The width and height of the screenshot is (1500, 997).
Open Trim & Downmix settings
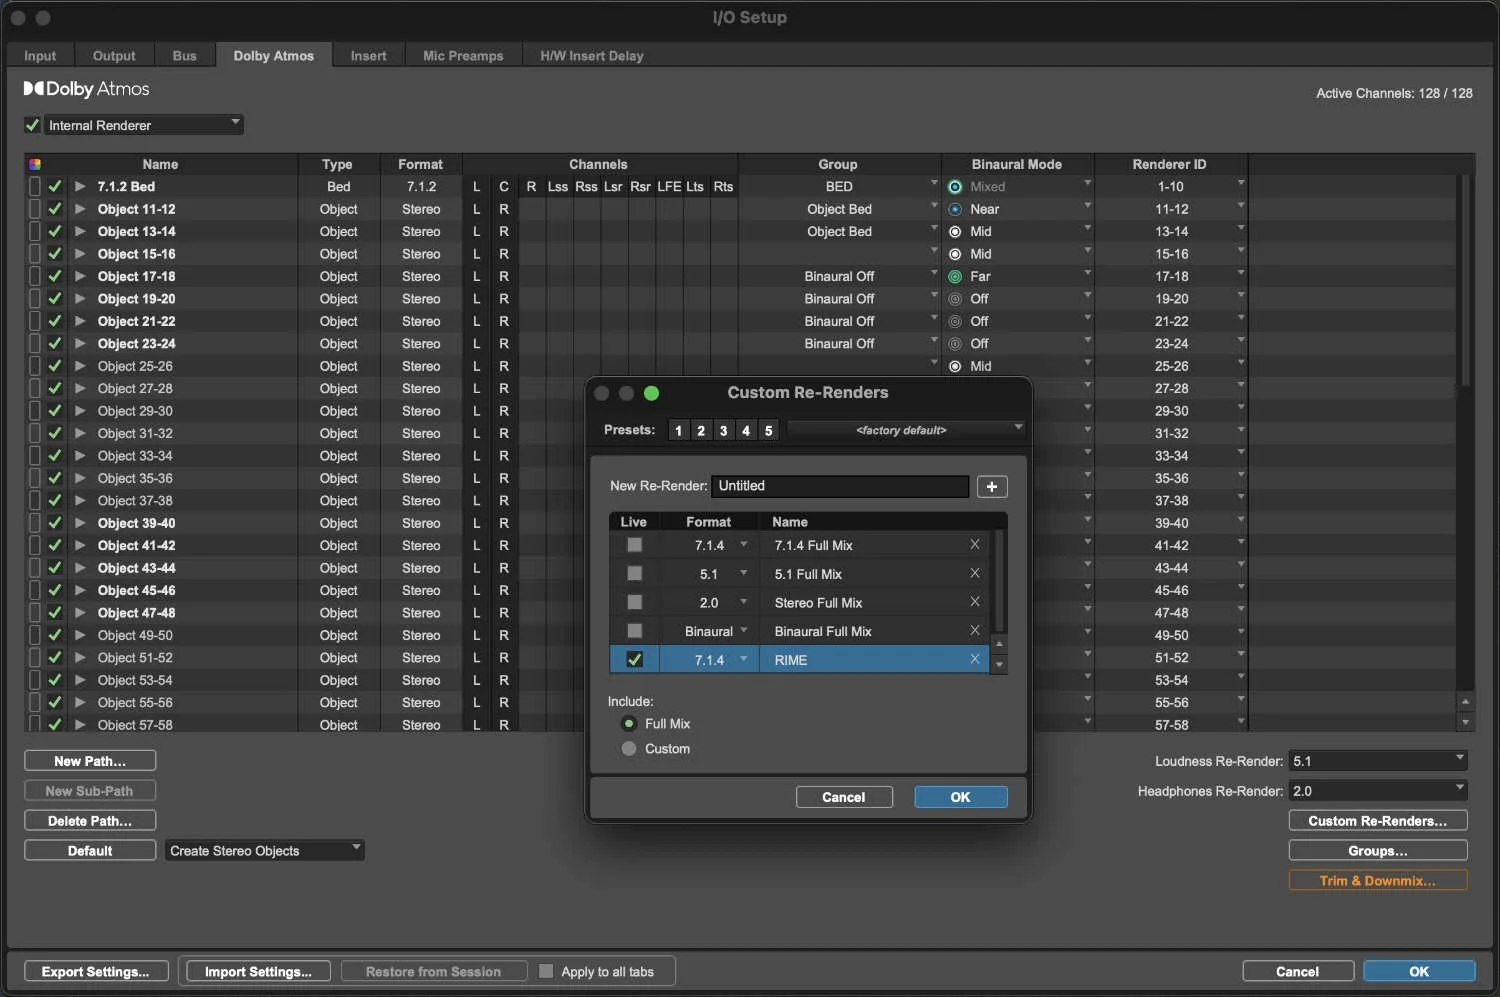pos(1378,881)
